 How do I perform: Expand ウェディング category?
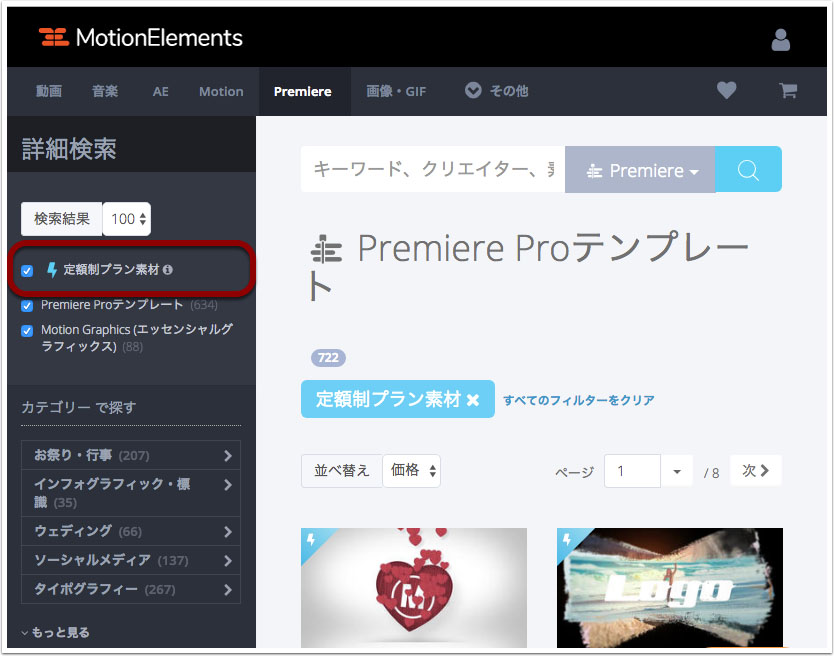point(131,531)
